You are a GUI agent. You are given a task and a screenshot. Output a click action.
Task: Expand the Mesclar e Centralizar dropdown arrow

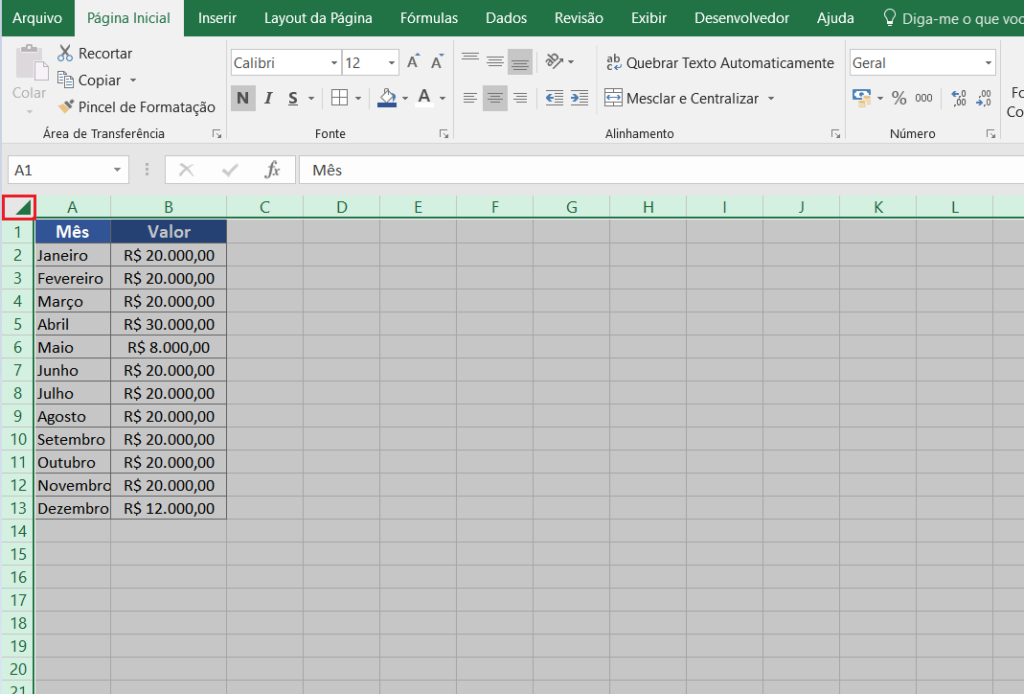(771, 99)
